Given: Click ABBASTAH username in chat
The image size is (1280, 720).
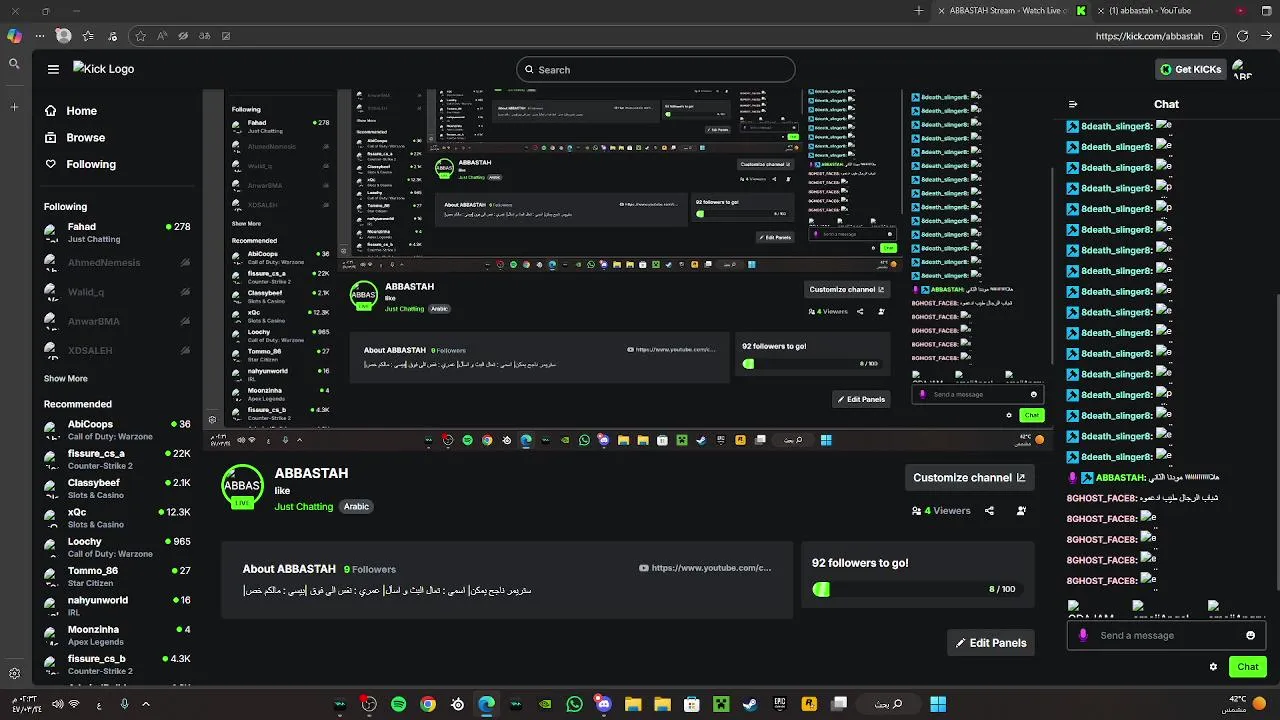Looking at the screenshot, I should point(1120,478).
